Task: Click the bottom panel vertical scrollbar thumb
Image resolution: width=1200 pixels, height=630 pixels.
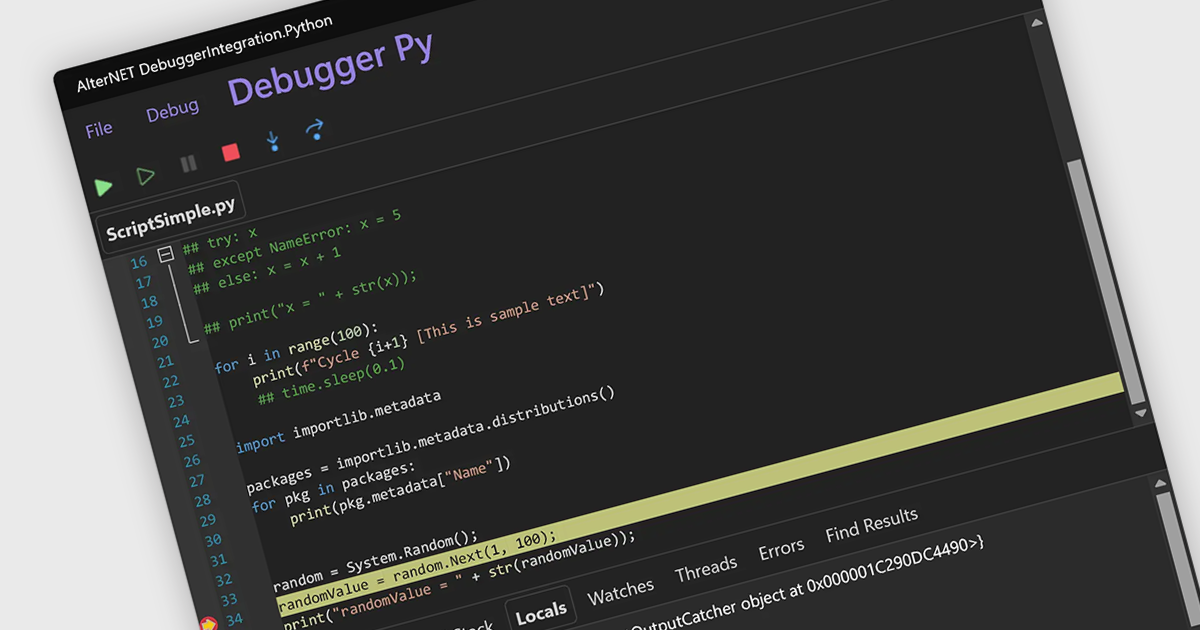Action: click(x=1181, y=560)
